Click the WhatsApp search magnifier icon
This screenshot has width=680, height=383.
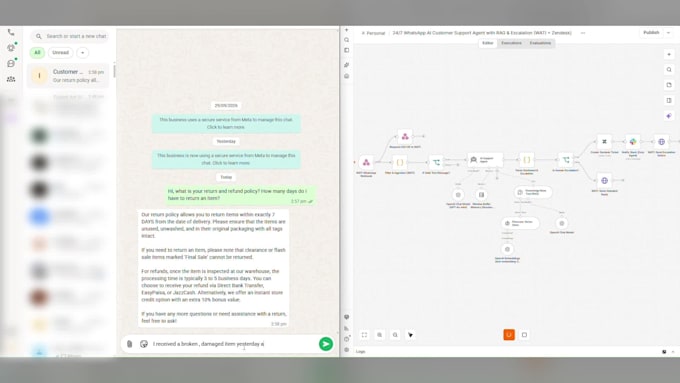39,36
